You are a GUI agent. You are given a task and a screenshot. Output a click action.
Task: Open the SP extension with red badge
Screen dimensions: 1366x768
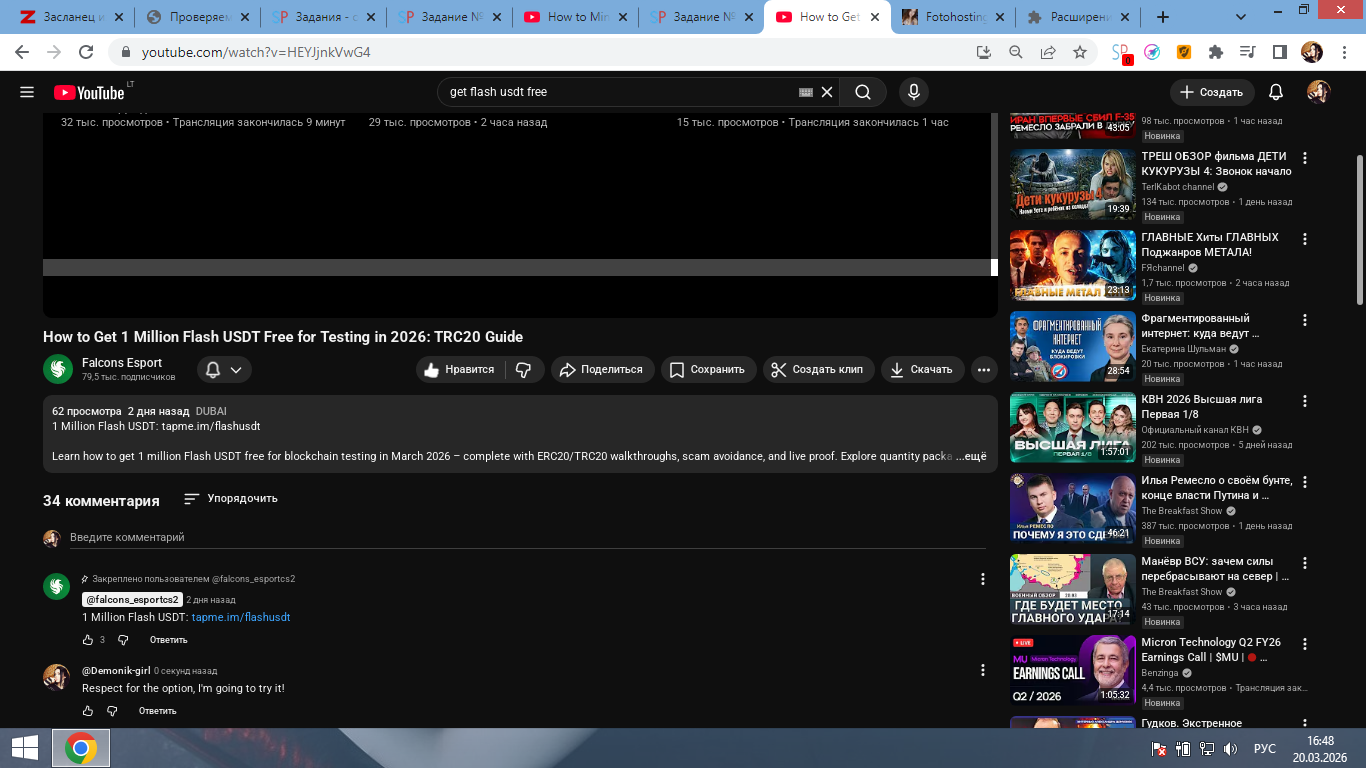tap(1121, 53)
